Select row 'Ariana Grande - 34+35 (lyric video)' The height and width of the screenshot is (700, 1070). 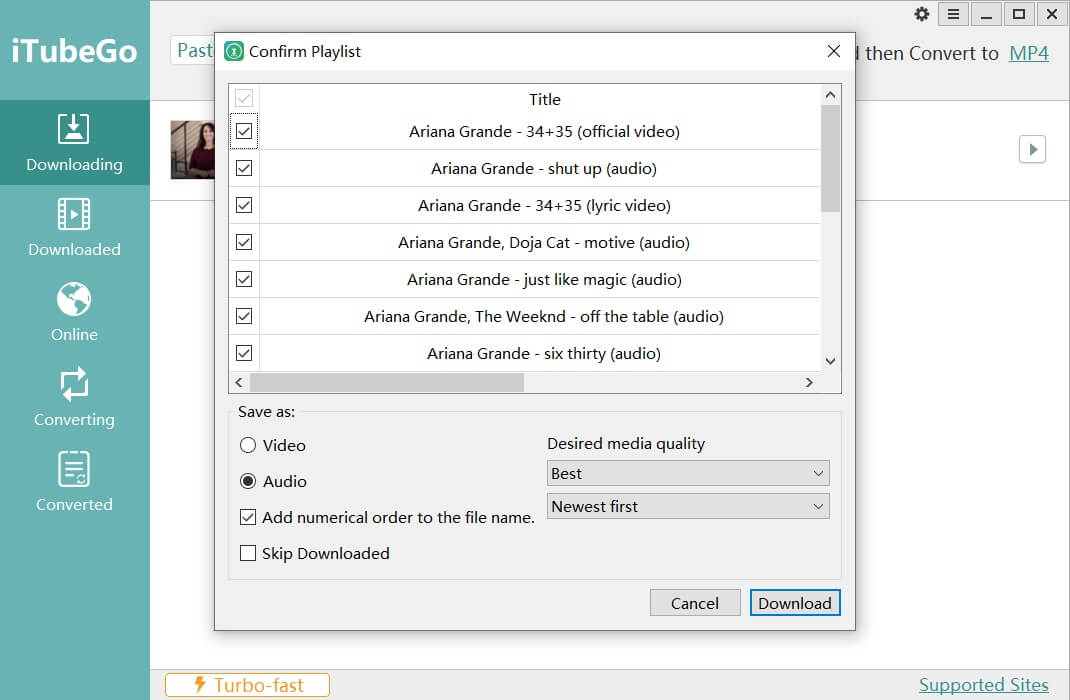540,205
